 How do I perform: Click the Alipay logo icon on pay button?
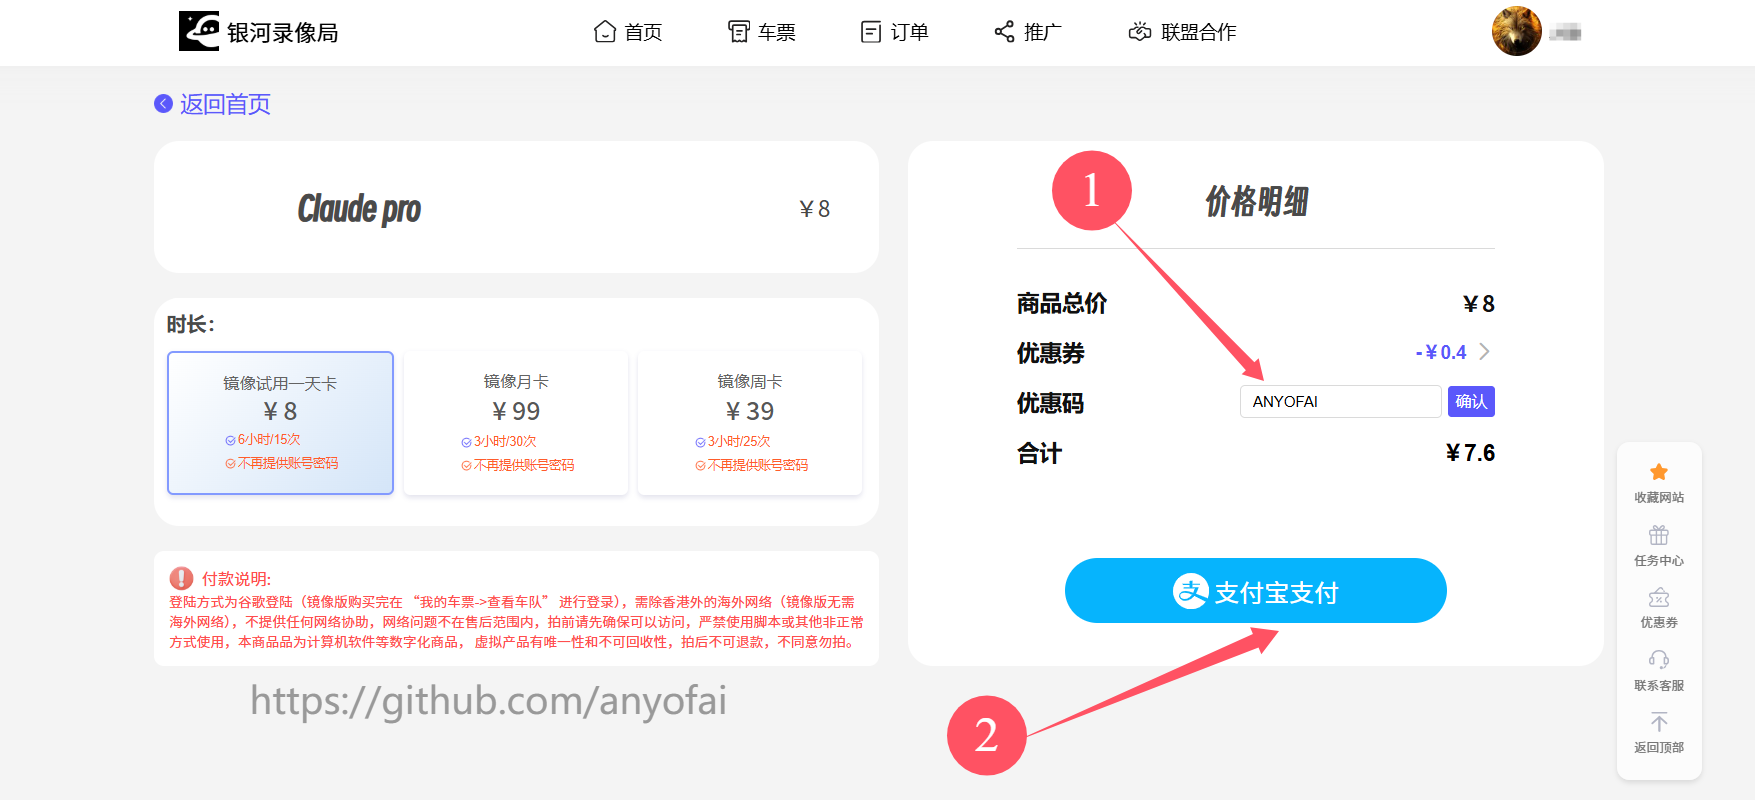tap(1191, 591)
